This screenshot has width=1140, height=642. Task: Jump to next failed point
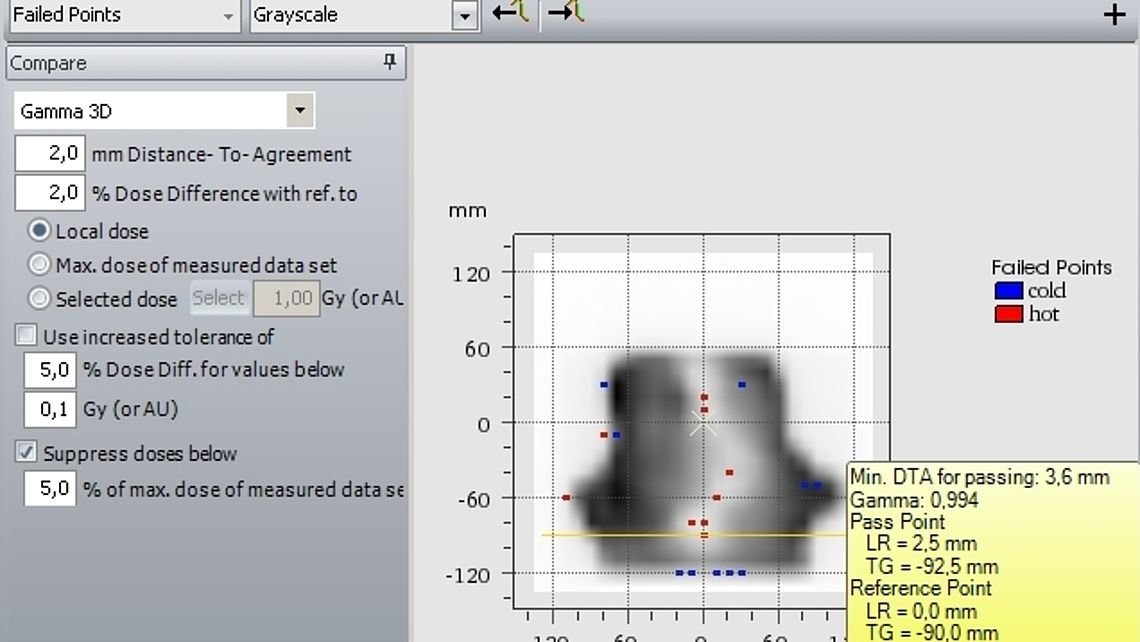pos(565,14)
